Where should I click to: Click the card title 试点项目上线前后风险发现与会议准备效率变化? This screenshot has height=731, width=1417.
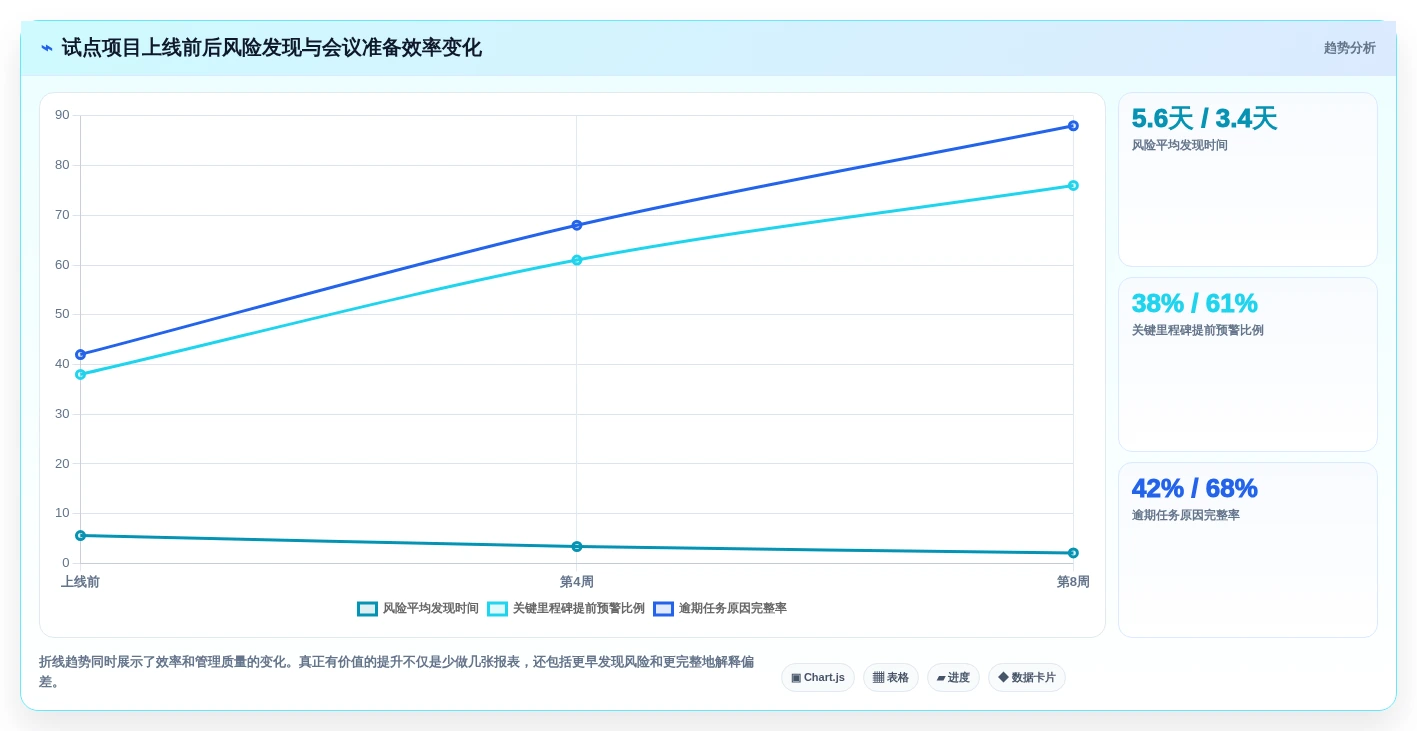(x=271, y=48)
